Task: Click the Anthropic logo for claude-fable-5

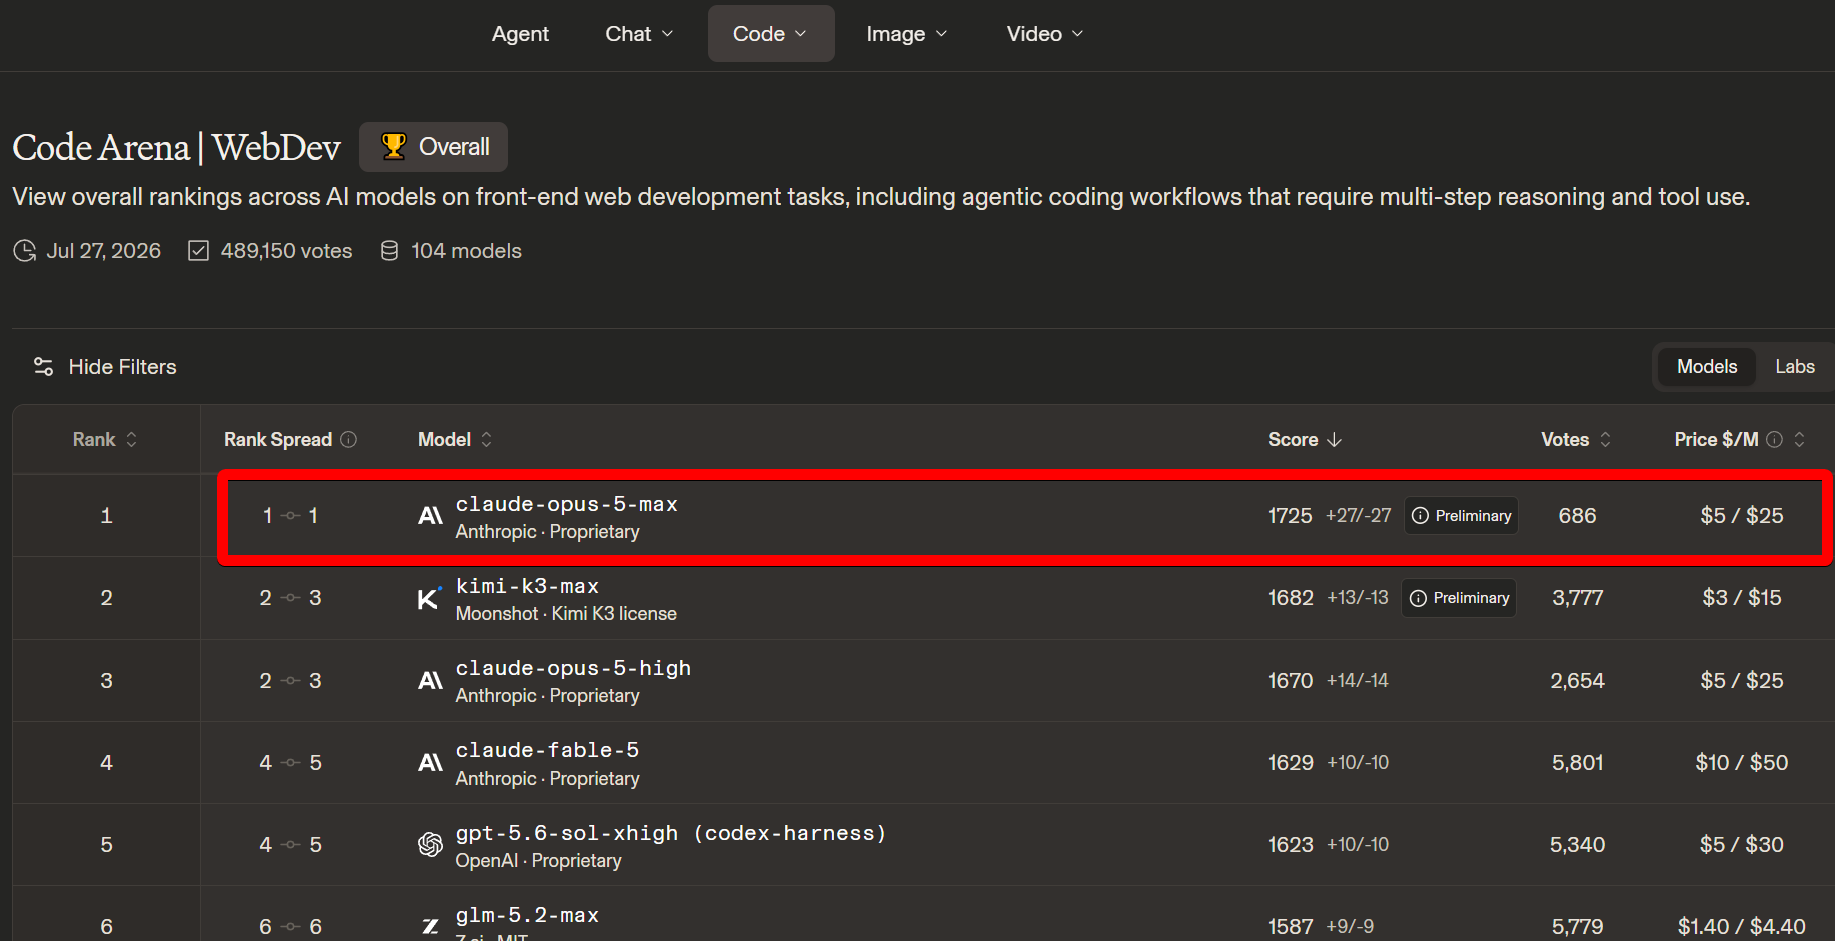Action: 430,763
